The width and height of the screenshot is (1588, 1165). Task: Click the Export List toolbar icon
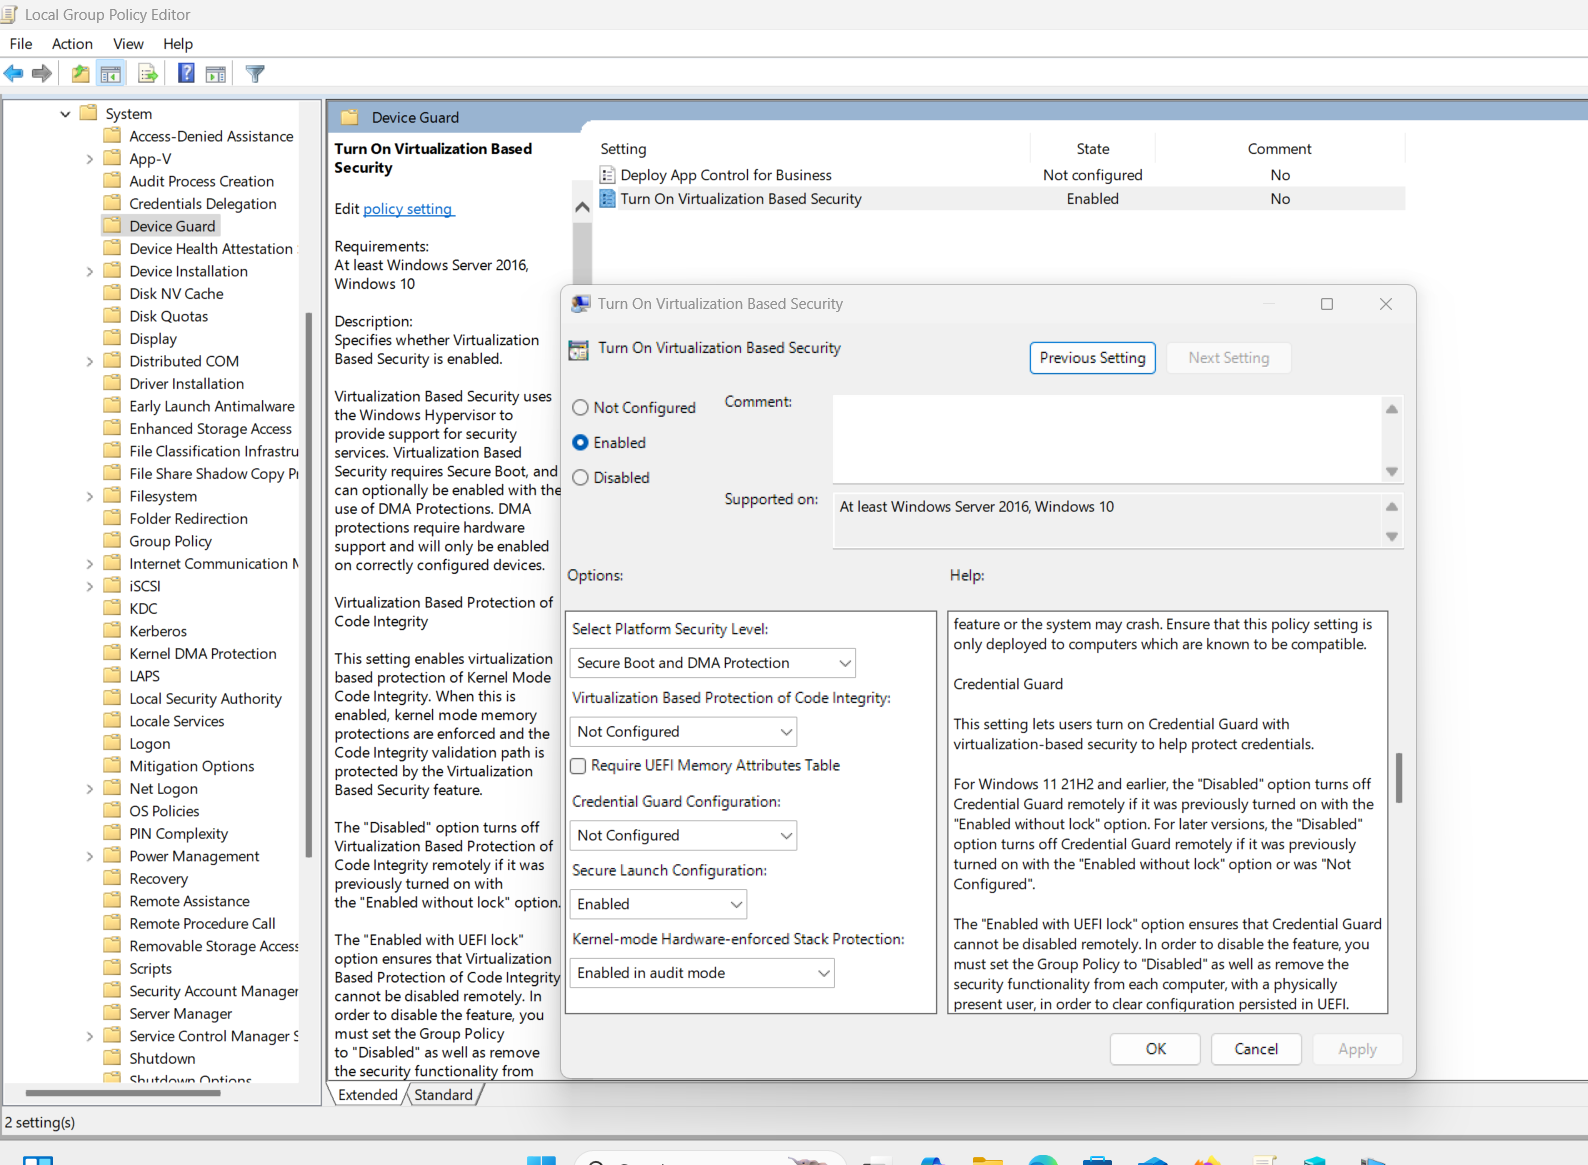148,74
